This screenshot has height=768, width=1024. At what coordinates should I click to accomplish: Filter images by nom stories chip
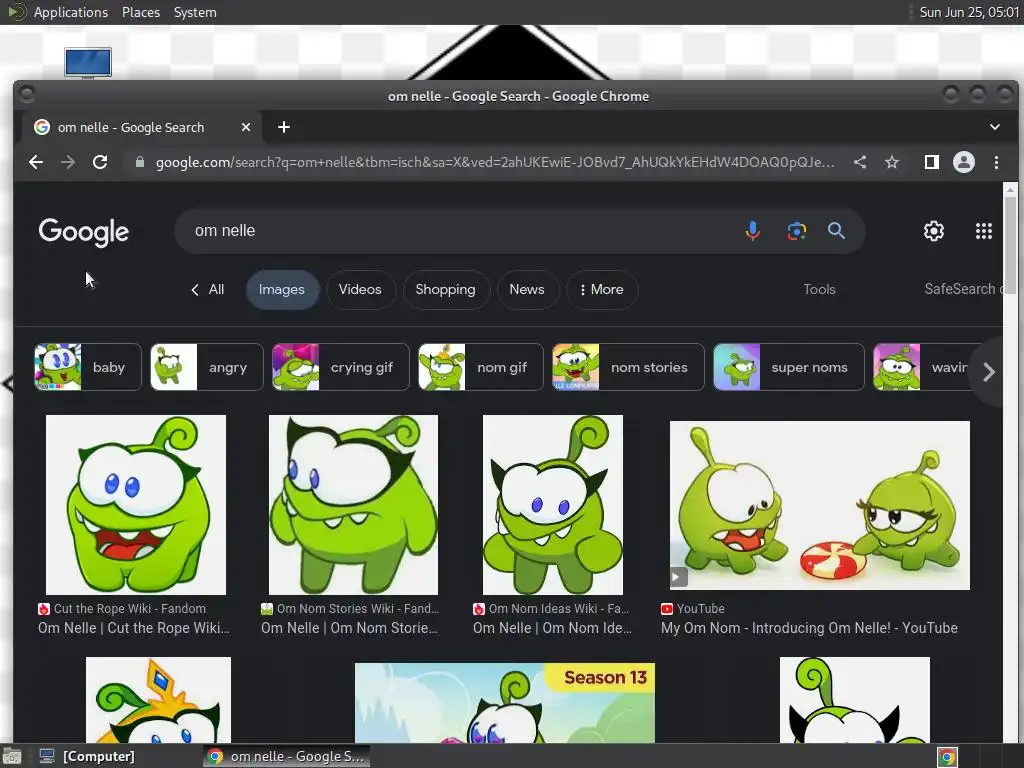coord(628,367)
